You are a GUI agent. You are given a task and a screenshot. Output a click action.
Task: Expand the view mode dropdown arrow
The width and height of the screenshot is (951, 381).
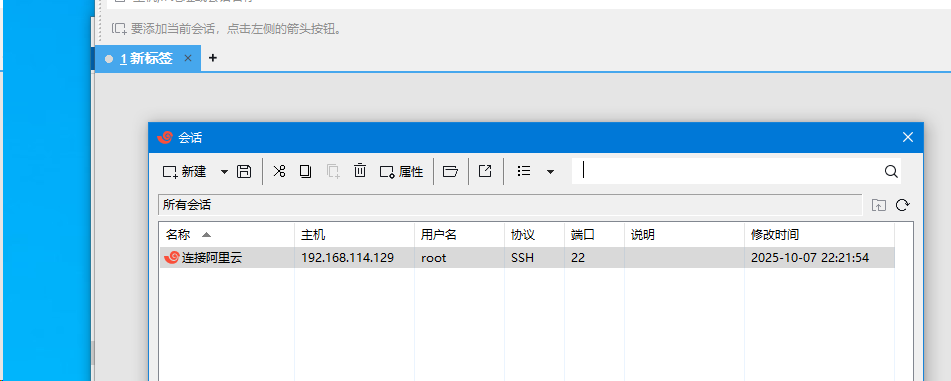click(x=550, y=172)
